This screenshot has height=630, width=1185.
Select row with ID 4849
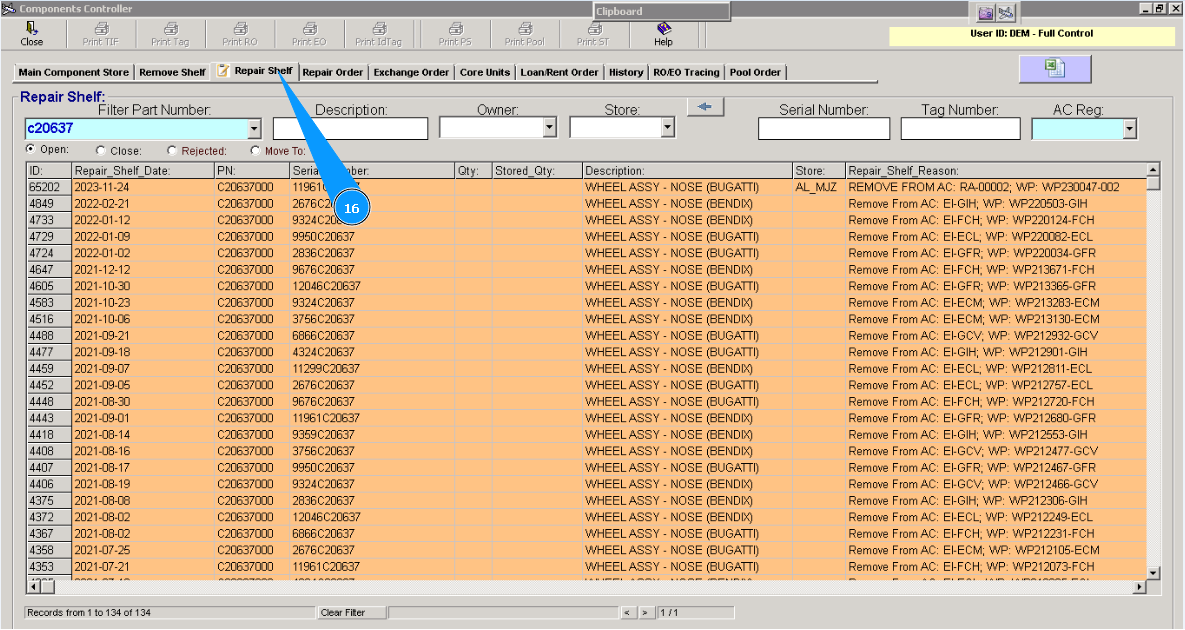click(586, 203)
